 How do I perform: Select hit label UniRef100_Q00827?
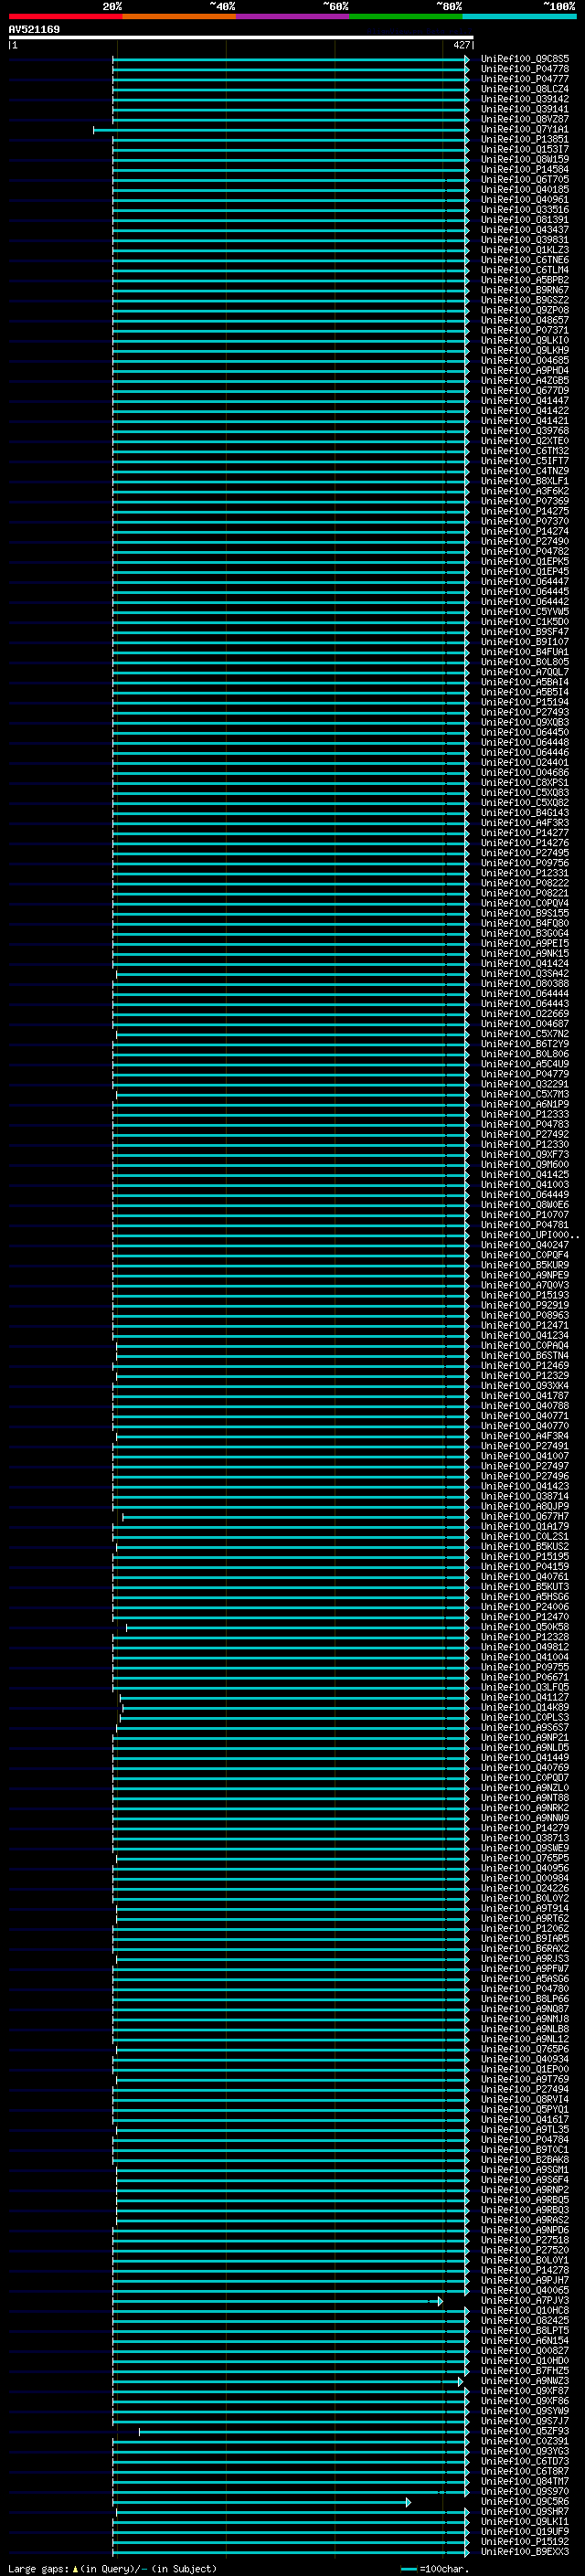tap(525, 2350)
